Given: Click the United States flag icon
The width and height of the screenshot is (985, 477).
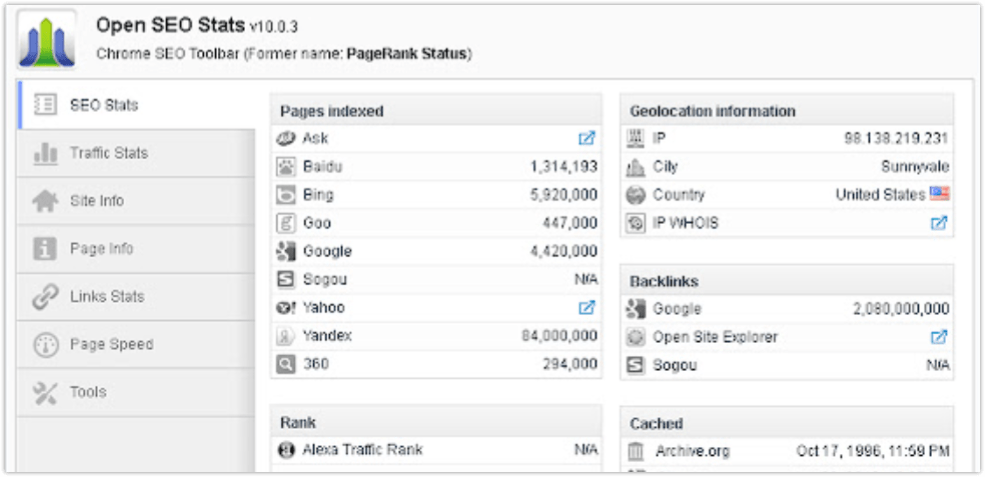Looking at the screenshot, I should 940,194.
